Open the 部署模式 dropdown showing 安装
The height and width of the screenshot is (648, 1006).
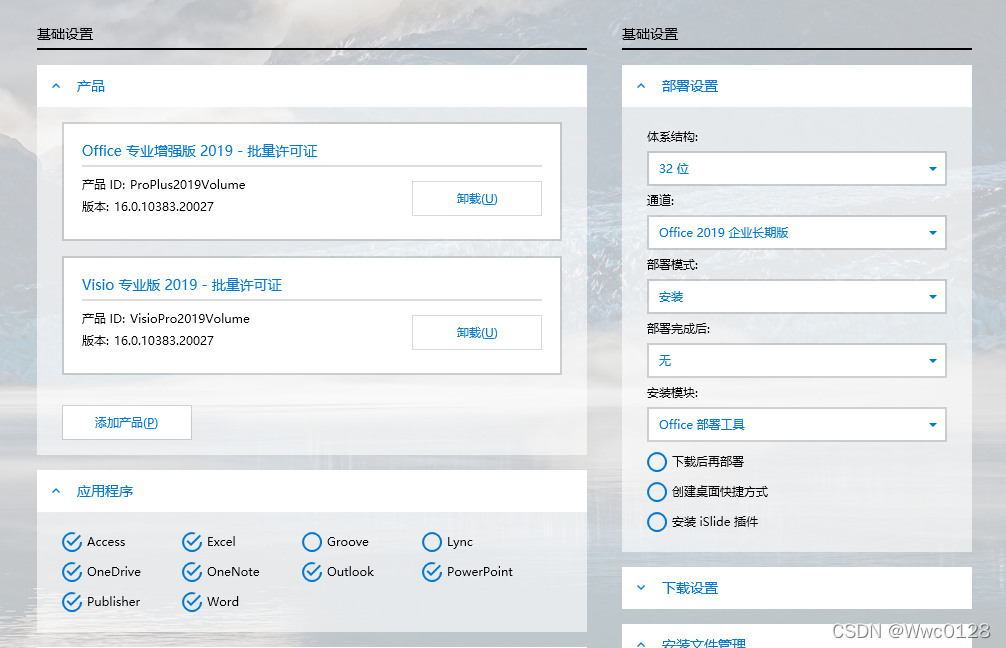pyautogui.click(x=797, y=296)
